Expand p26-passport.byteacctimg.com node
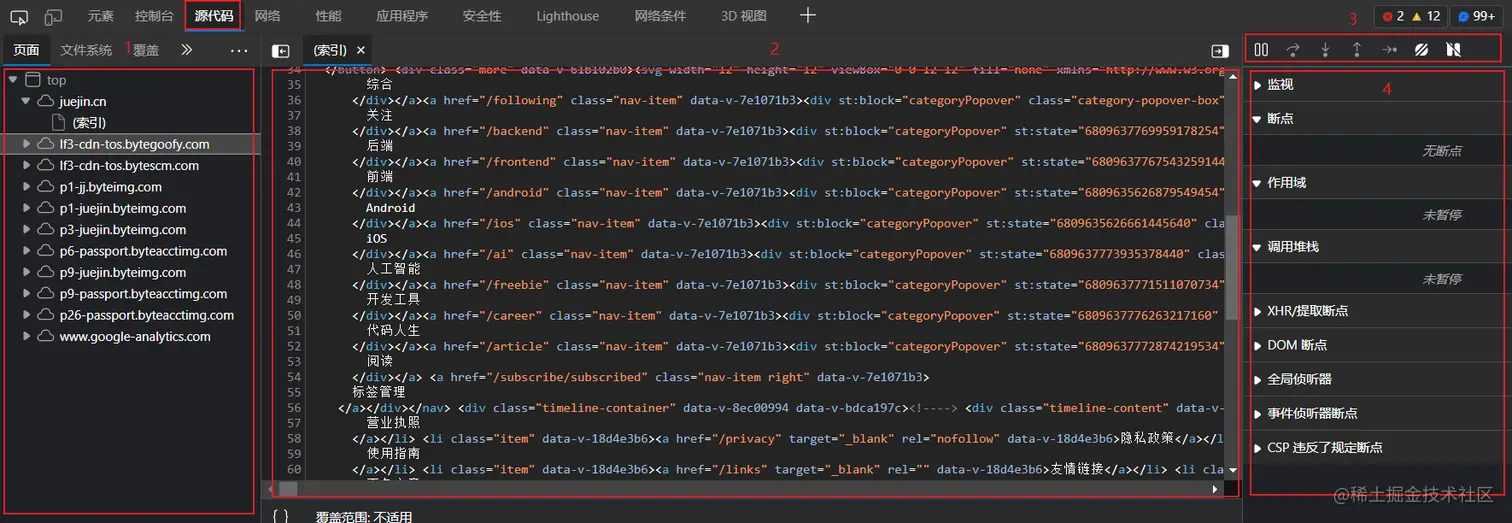1512x523 pixels. (x=27, y=315)
